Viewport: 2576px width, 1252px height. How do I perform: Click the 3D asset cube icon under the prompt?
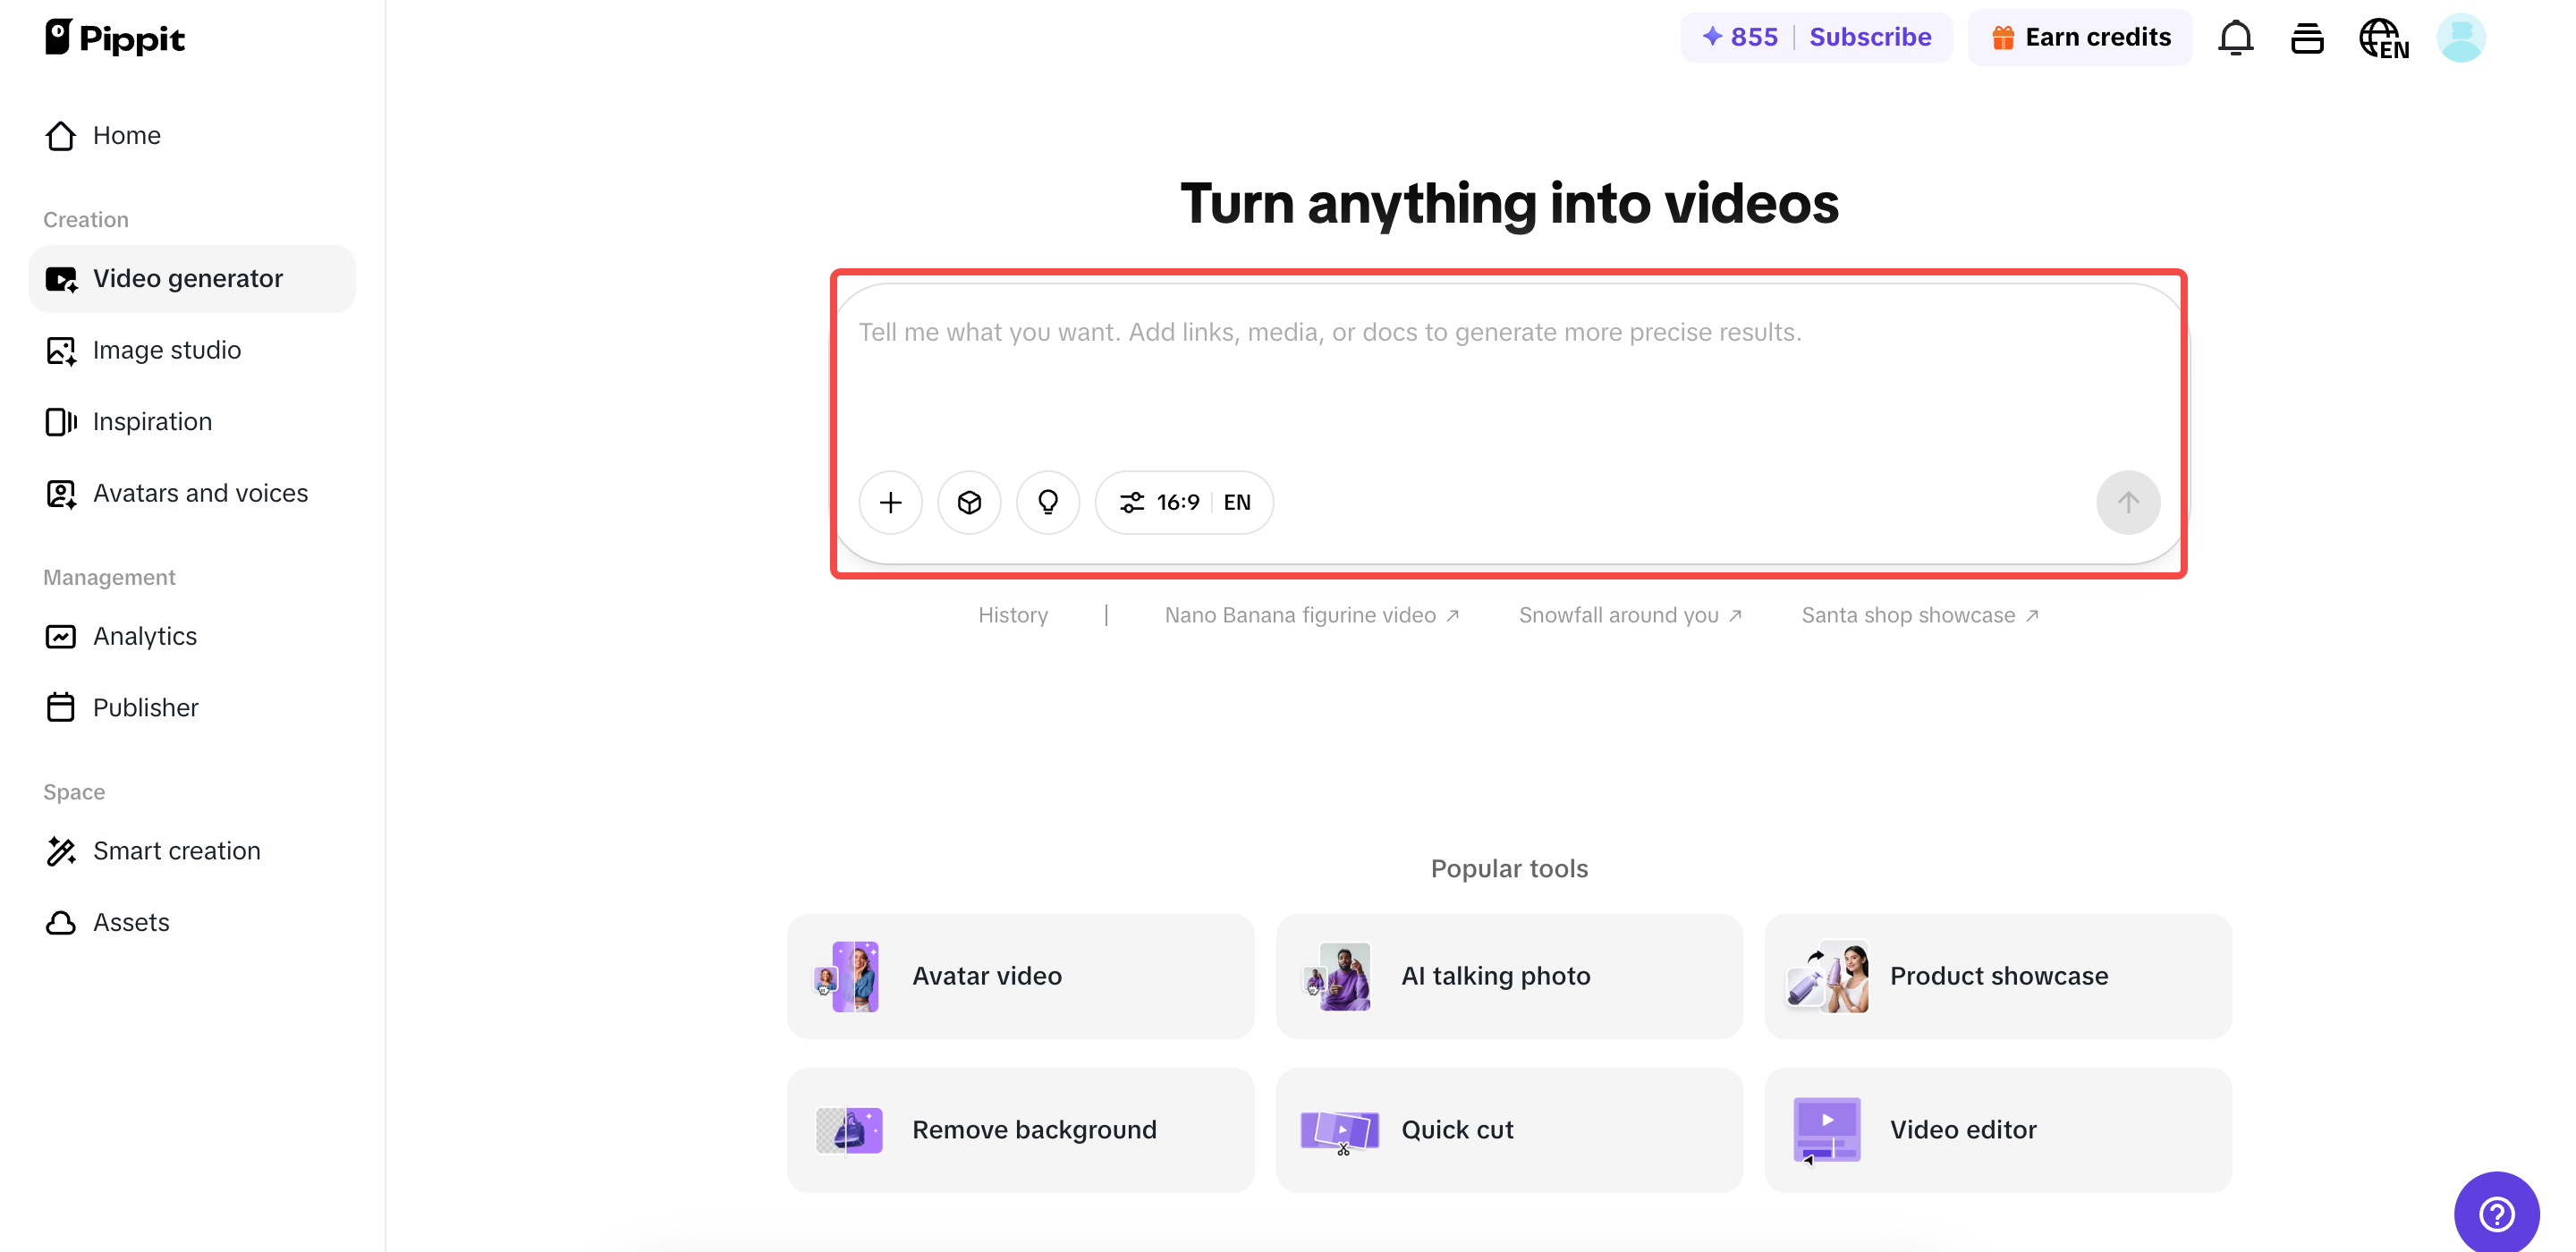(969, 502)
